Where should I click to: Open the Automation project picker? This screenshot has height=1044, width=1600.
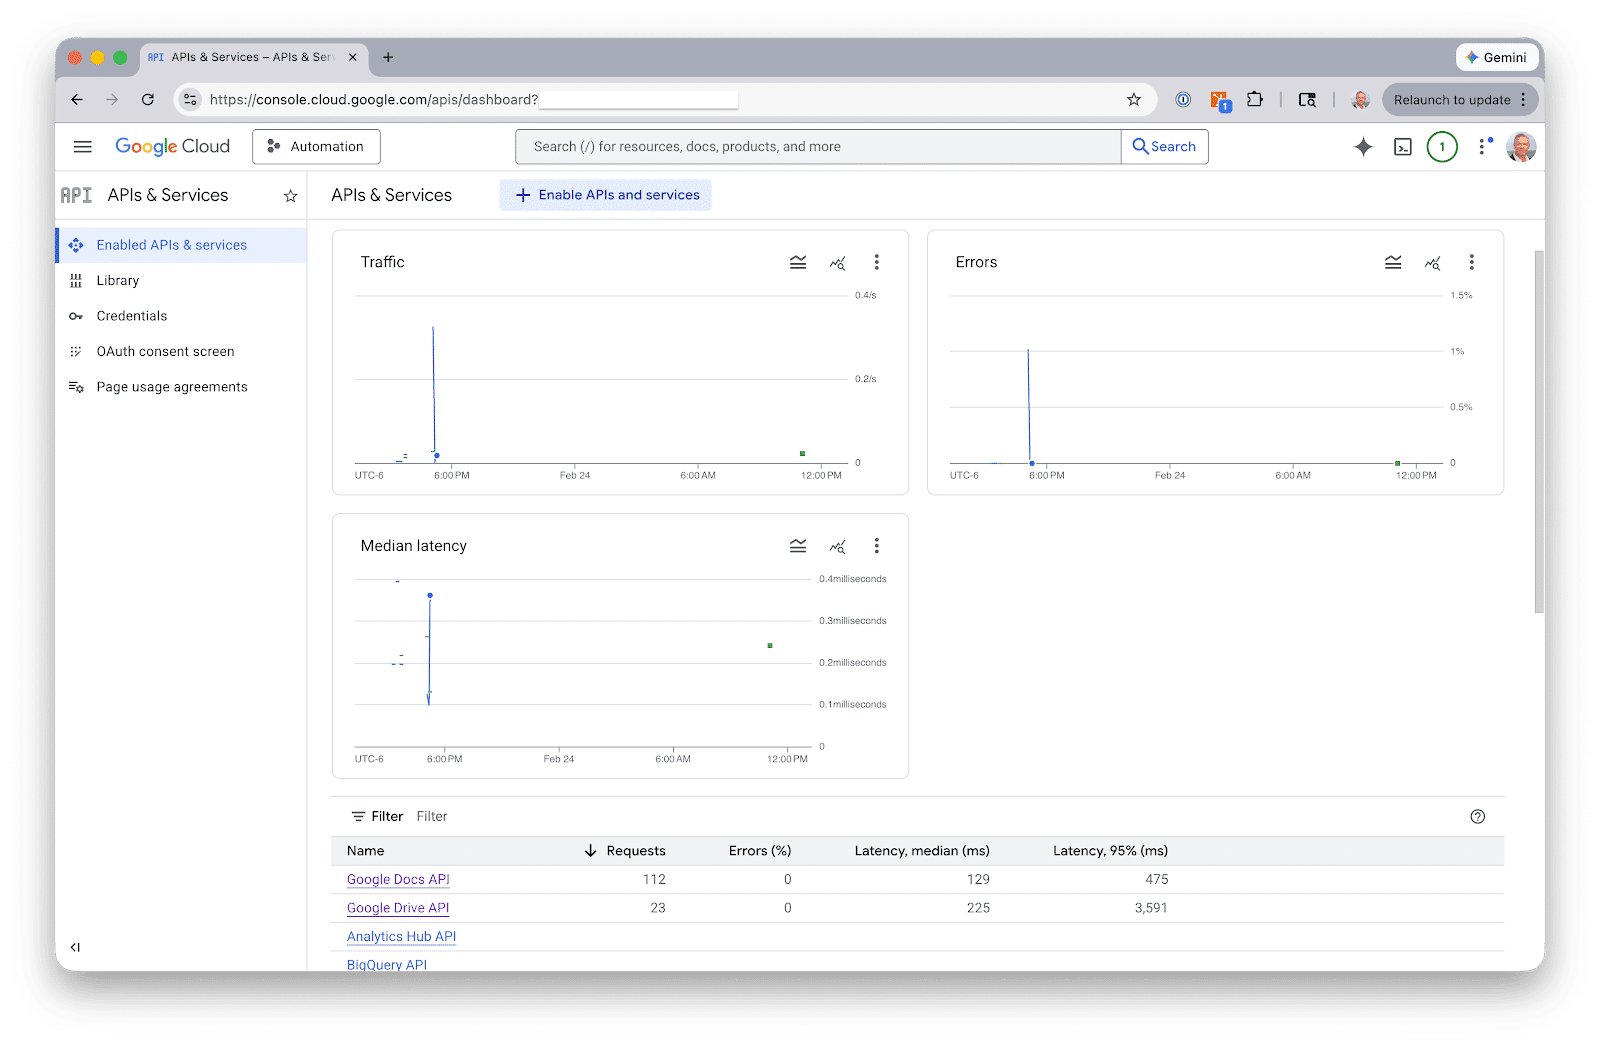tap(316, 146)
